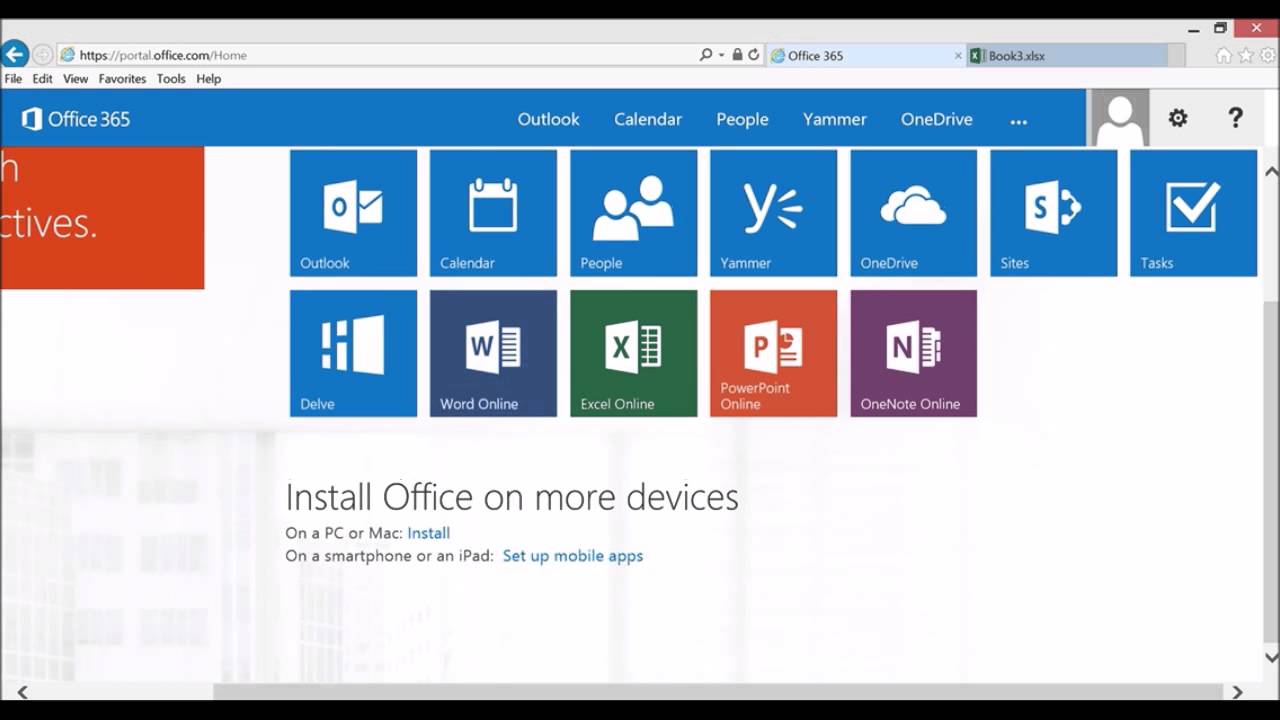This screenshot has width=1280, height=720.
Task: Open the OneNote Online tile
Action: click(x=913, y=353)
